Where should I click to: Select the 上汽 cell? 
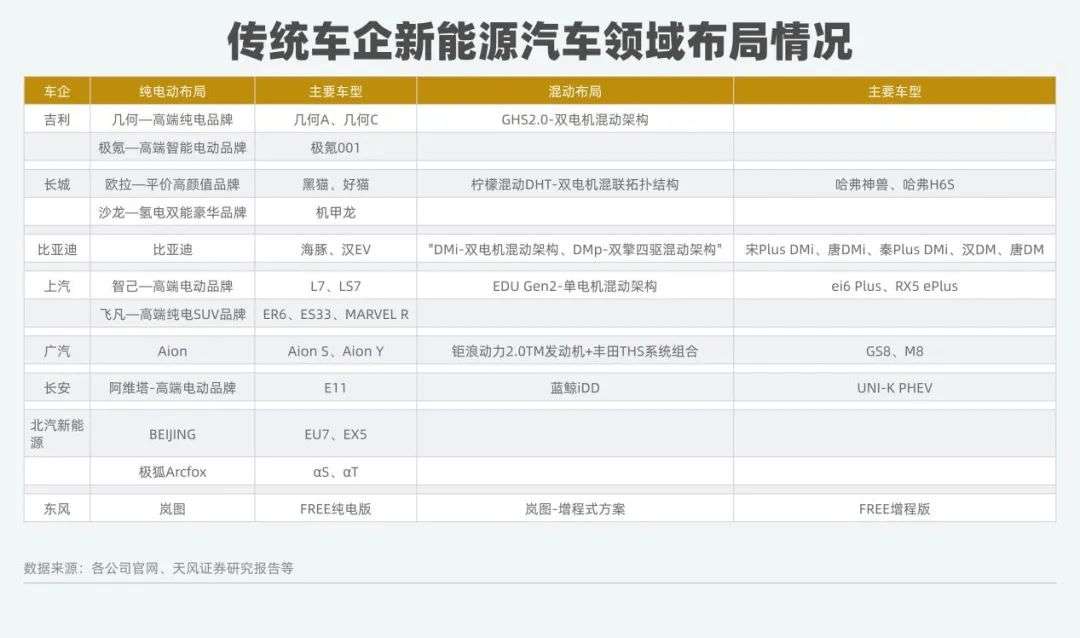(57, 286)
